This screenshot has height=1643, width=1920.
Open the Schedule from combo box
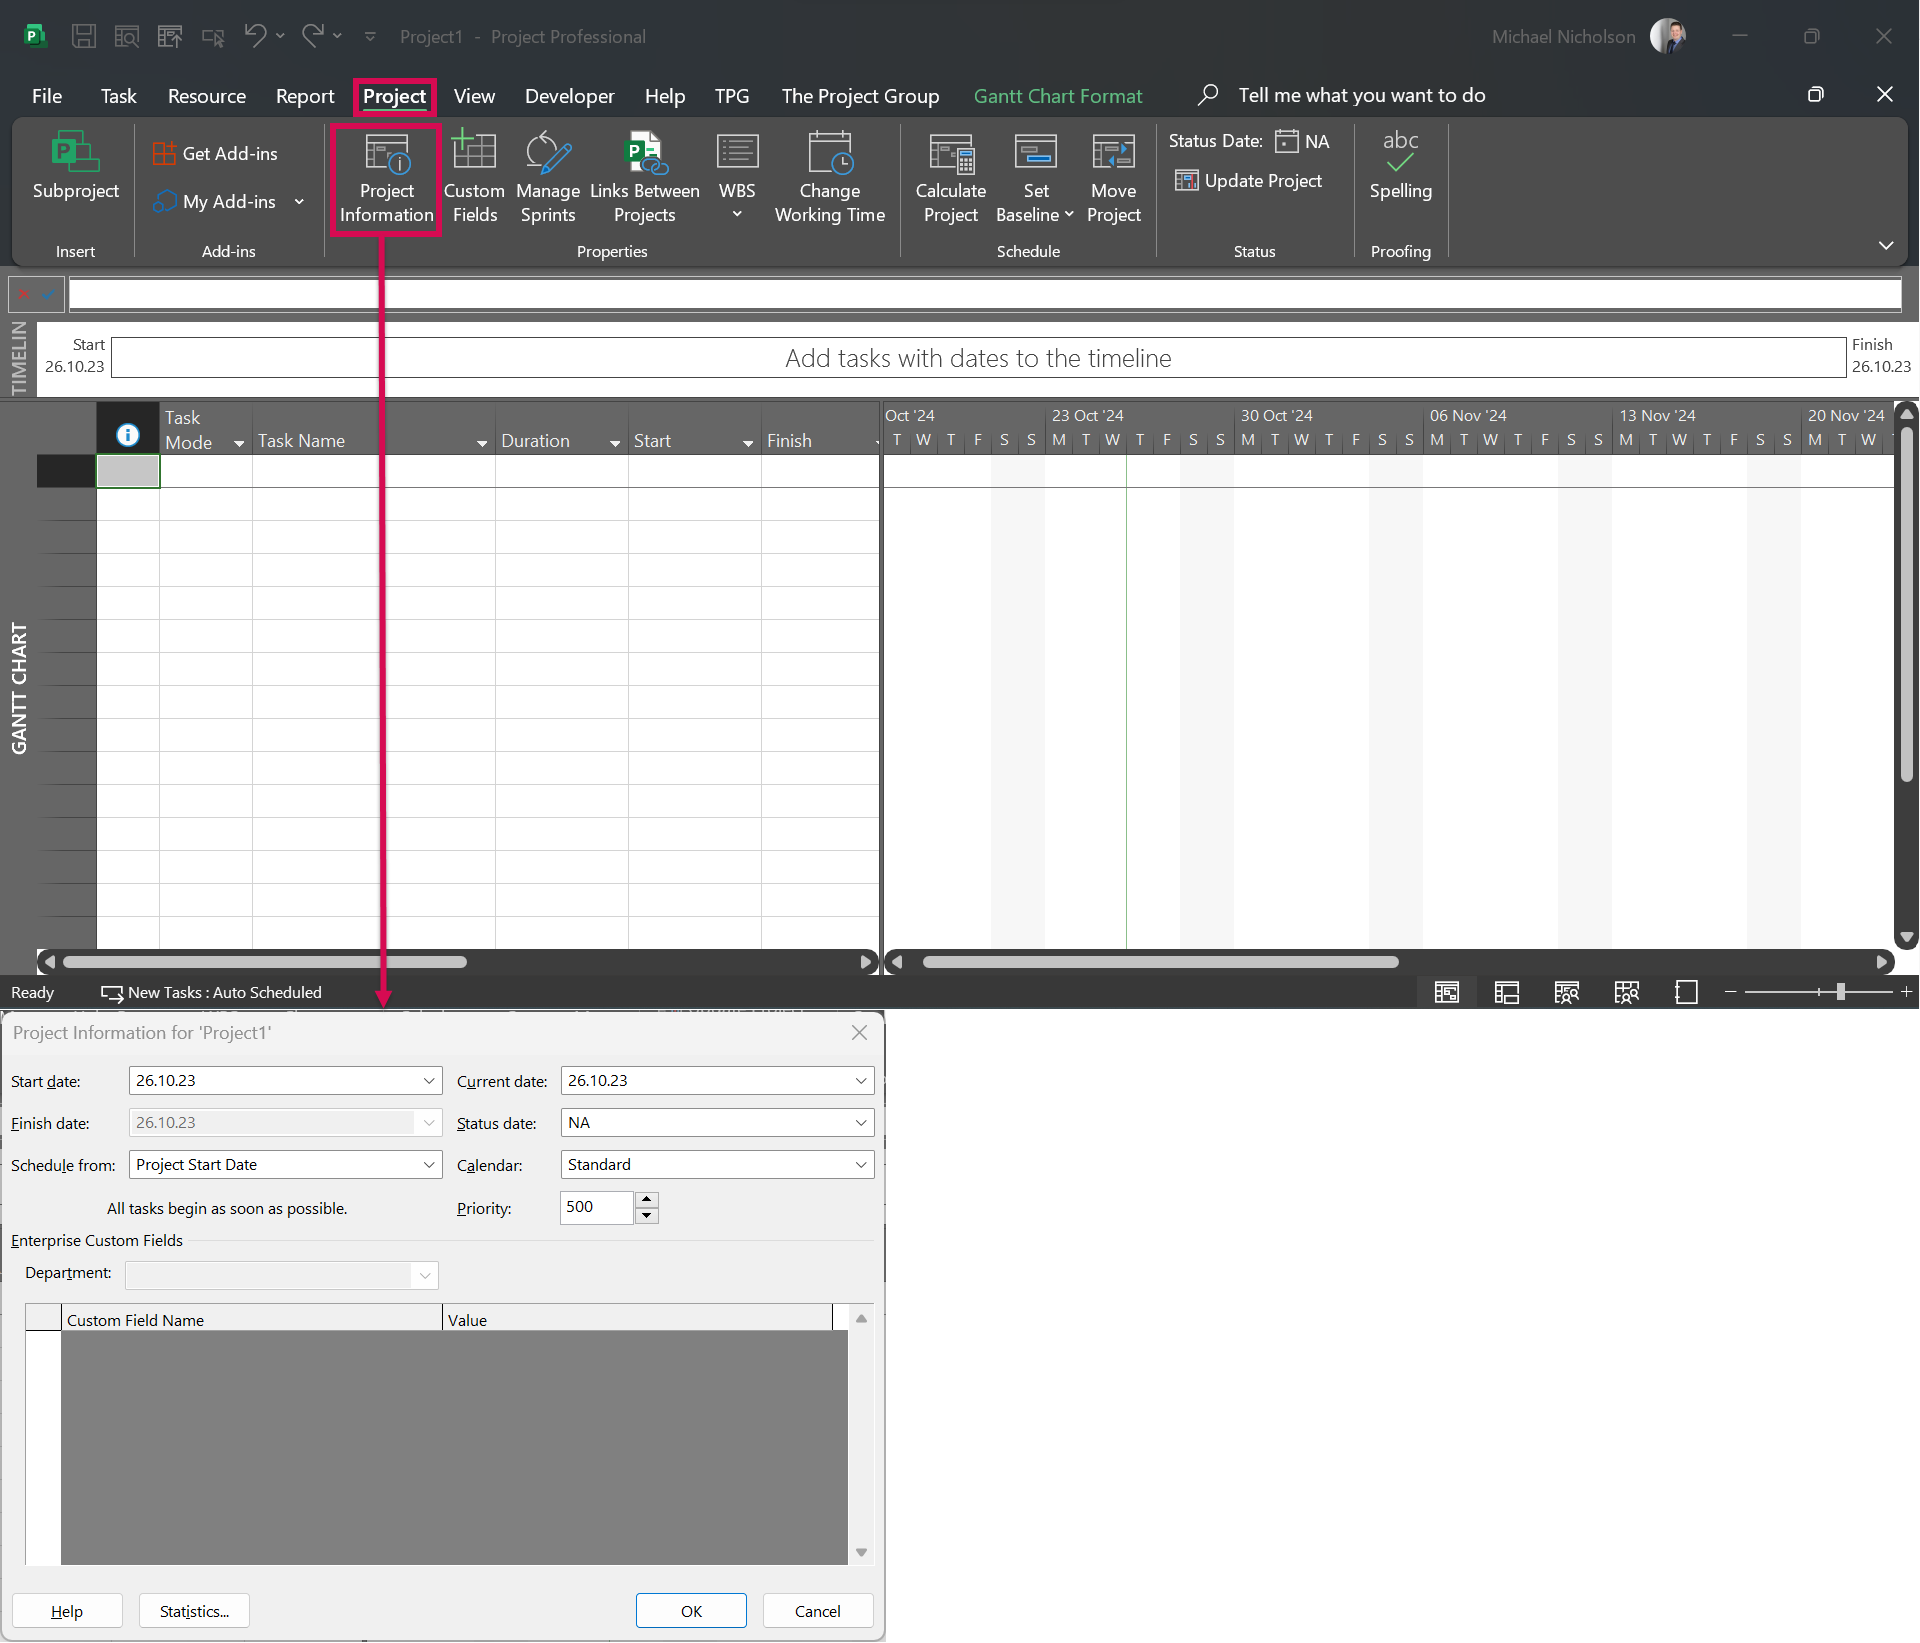click(x=285, y=1165)
